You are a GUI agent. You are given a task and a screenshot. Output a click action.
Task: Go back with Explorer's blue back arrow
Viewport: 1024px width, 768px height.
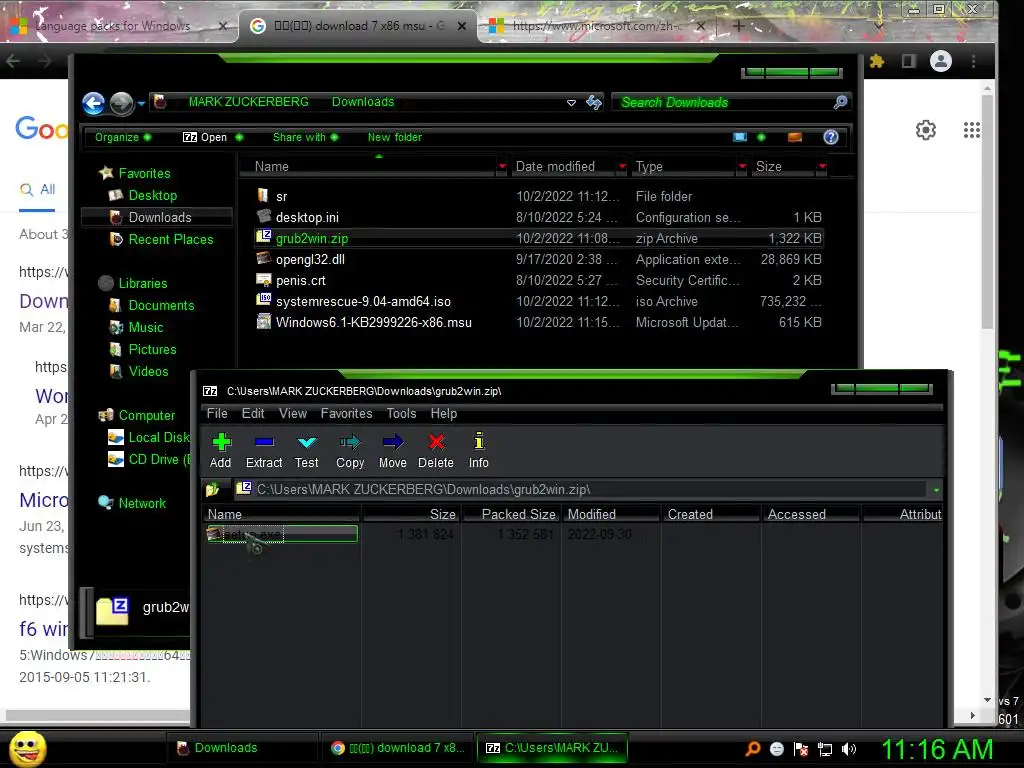point(93,103)
